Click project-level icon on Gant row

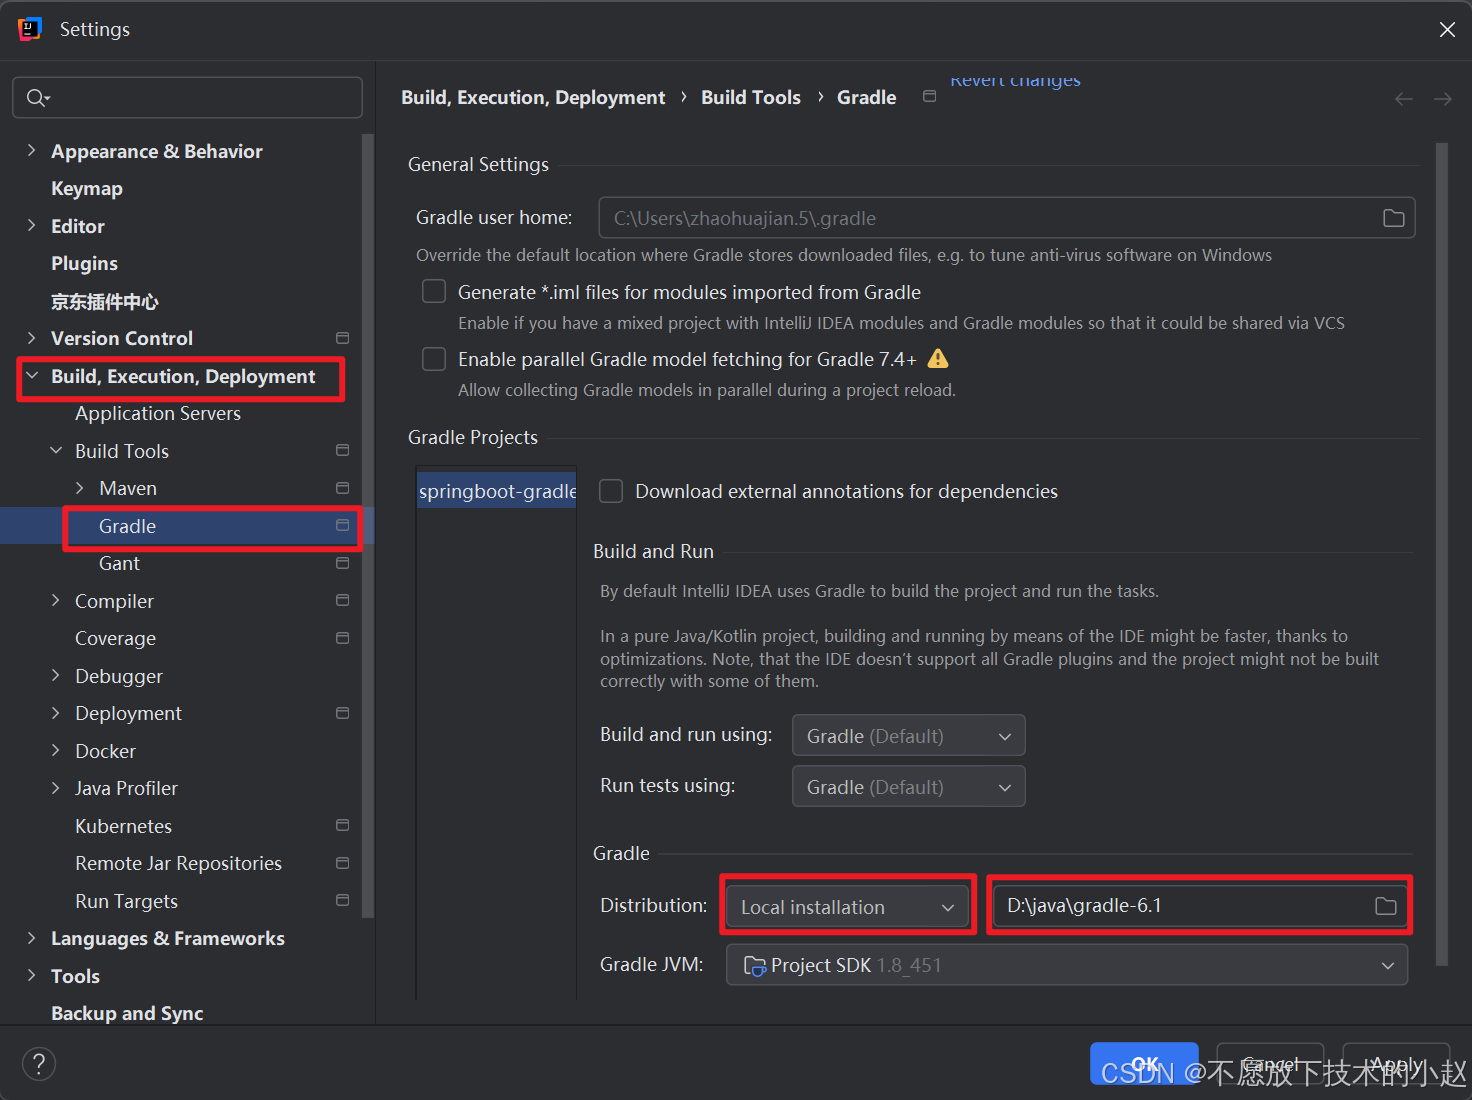tap(342, 563)
